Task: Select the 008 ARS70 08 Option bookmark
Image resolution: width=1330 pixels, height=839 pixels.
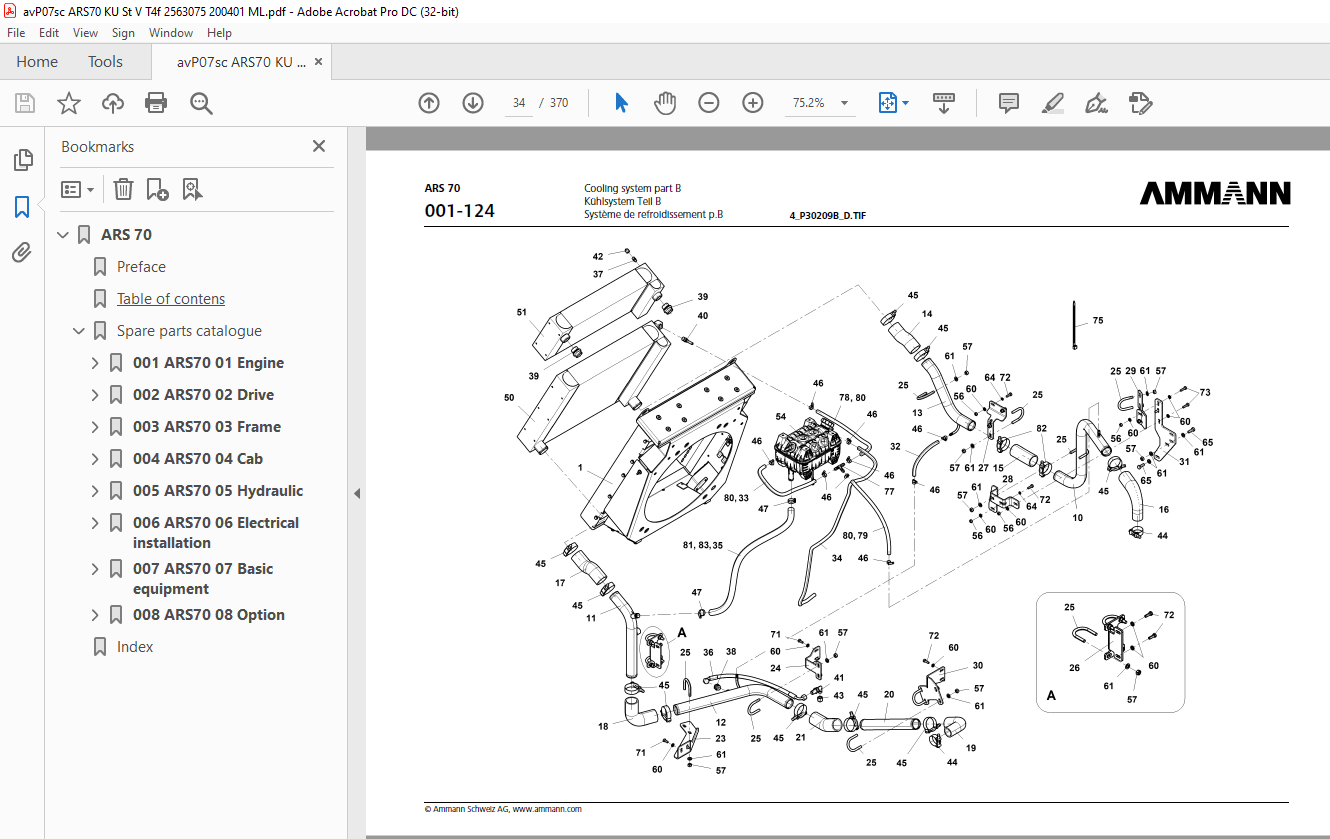Action: point(209,615)
